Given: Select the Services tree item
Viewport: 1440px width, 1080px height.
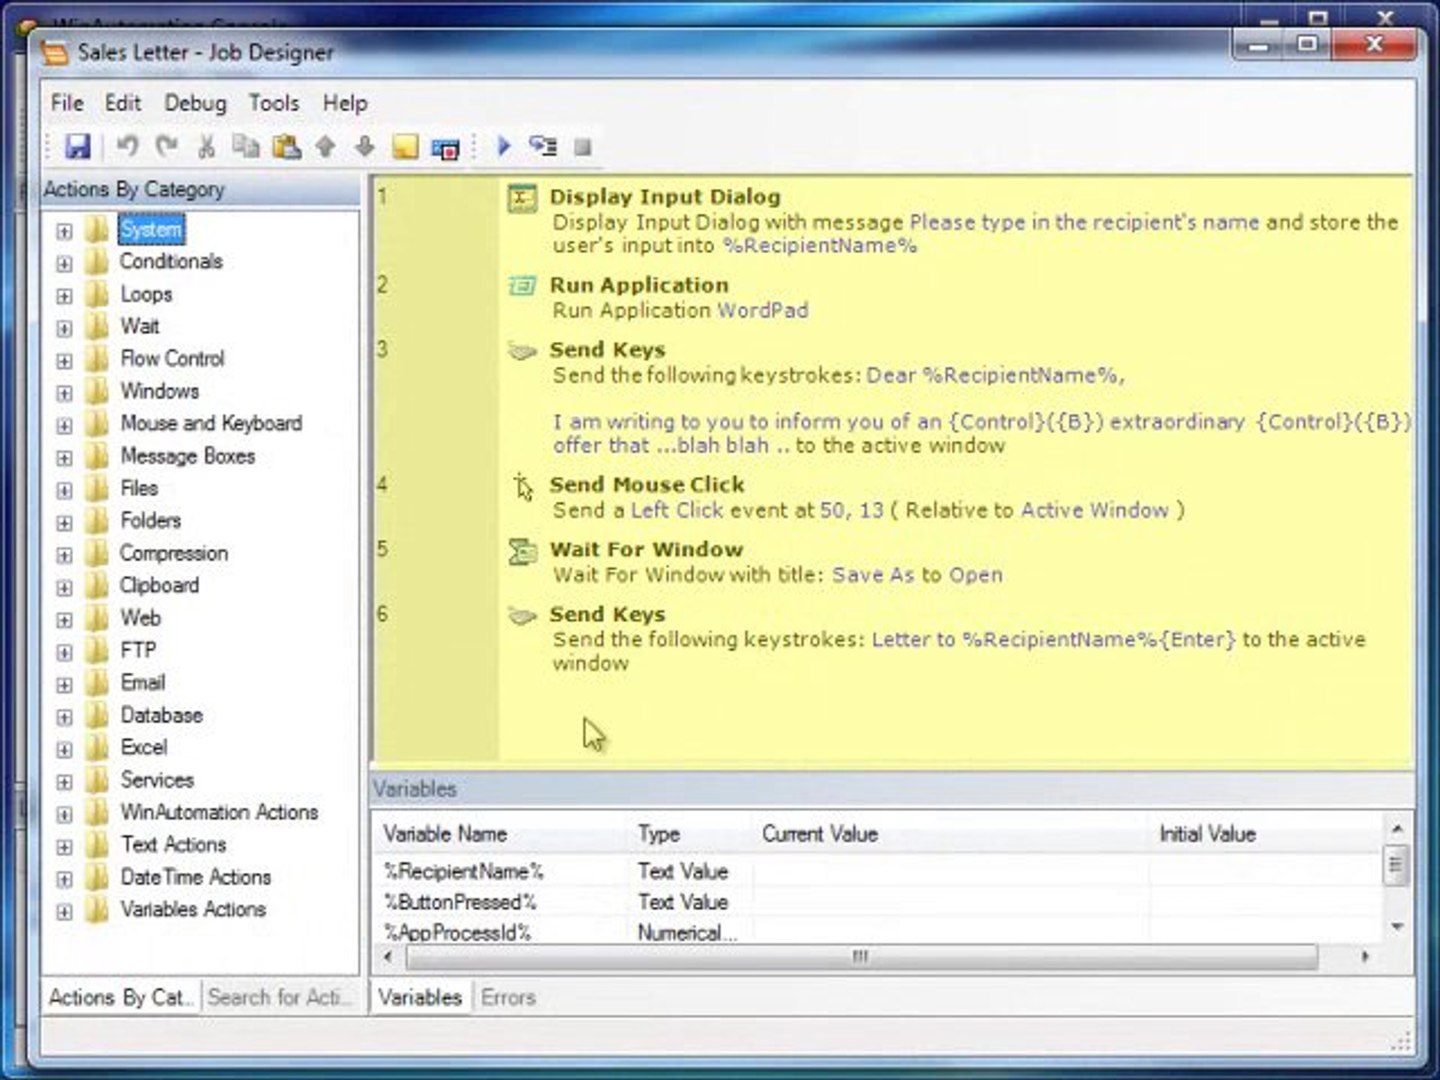Looking at the screenshot, I should [x=157, y=780].
